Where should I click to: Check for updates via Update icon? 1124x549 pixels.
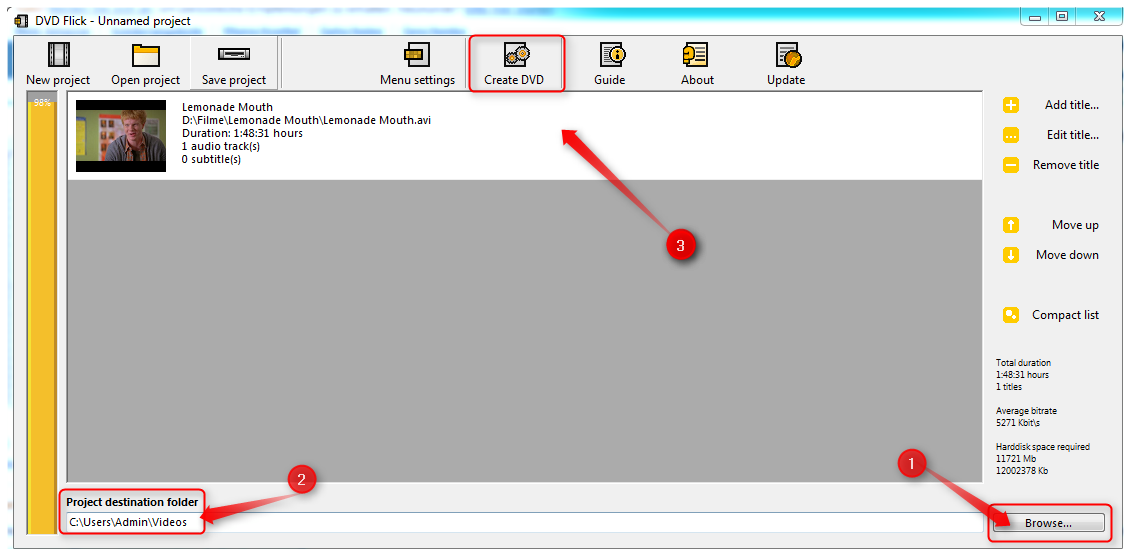click(x=787, y=55)
